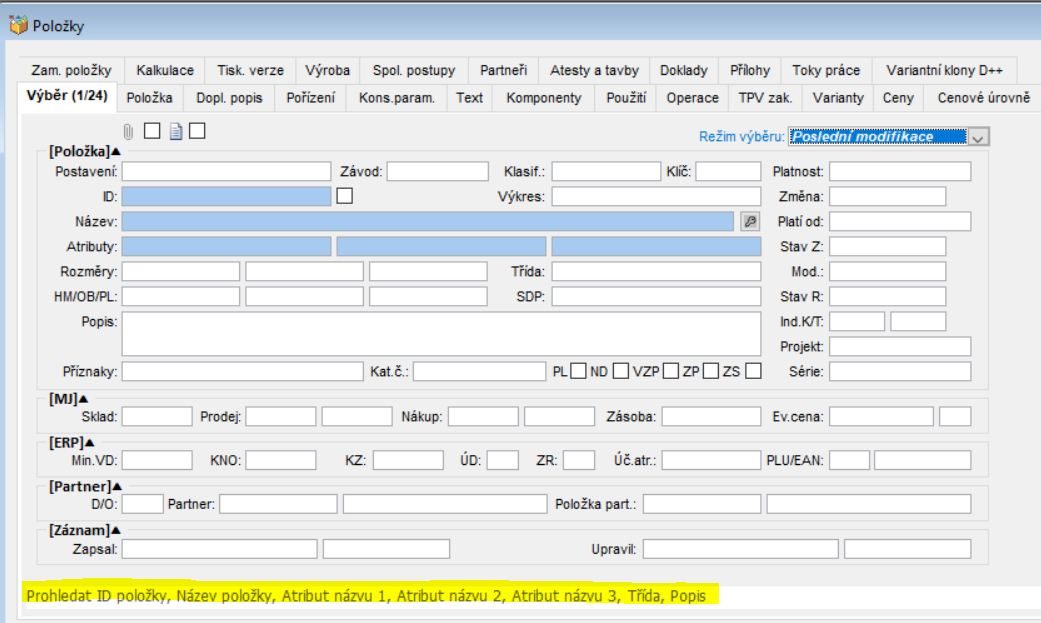Check the VZP checkbox
The image size is (1041, 623).
click(671, 371)
